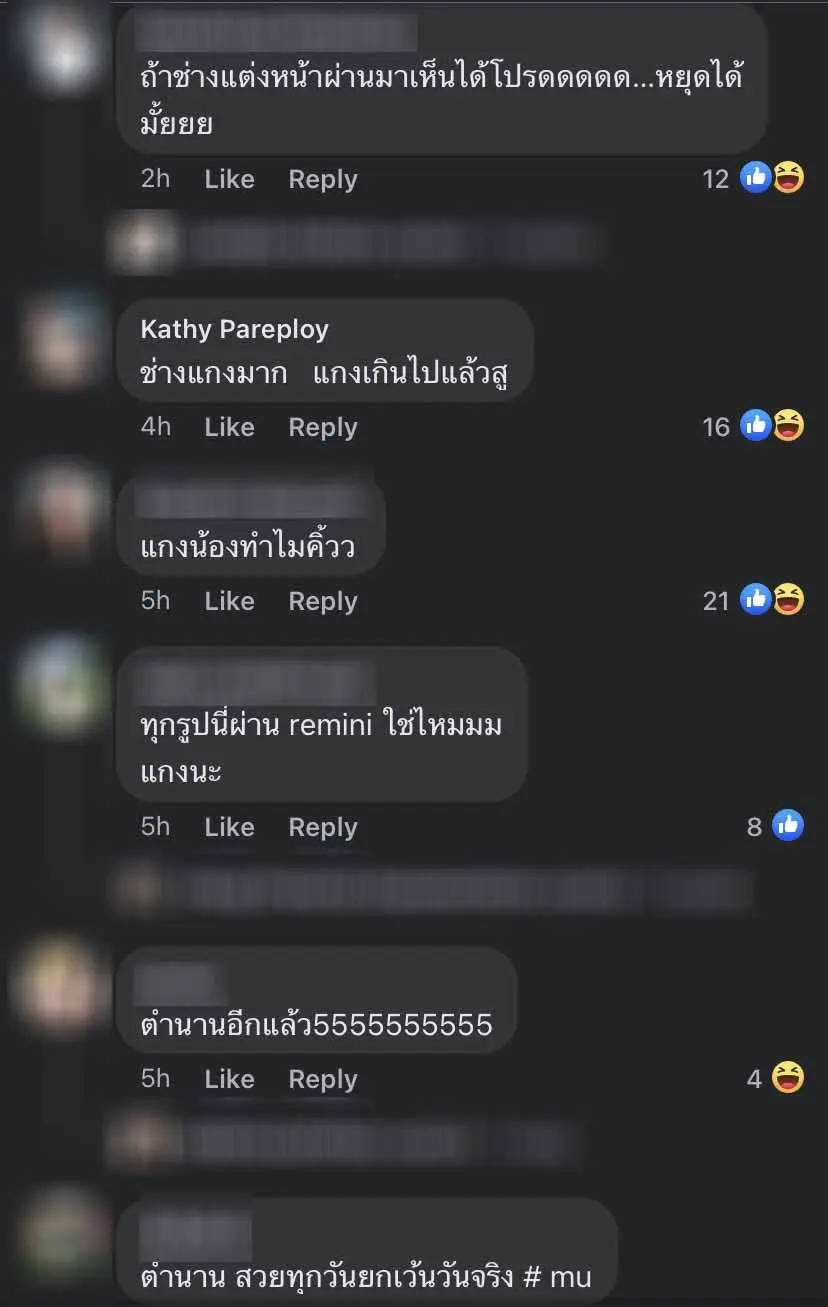The image size is (828, 1307).
Task: Reply to Kathy Pareploy's comment
Action: point(323,428)
